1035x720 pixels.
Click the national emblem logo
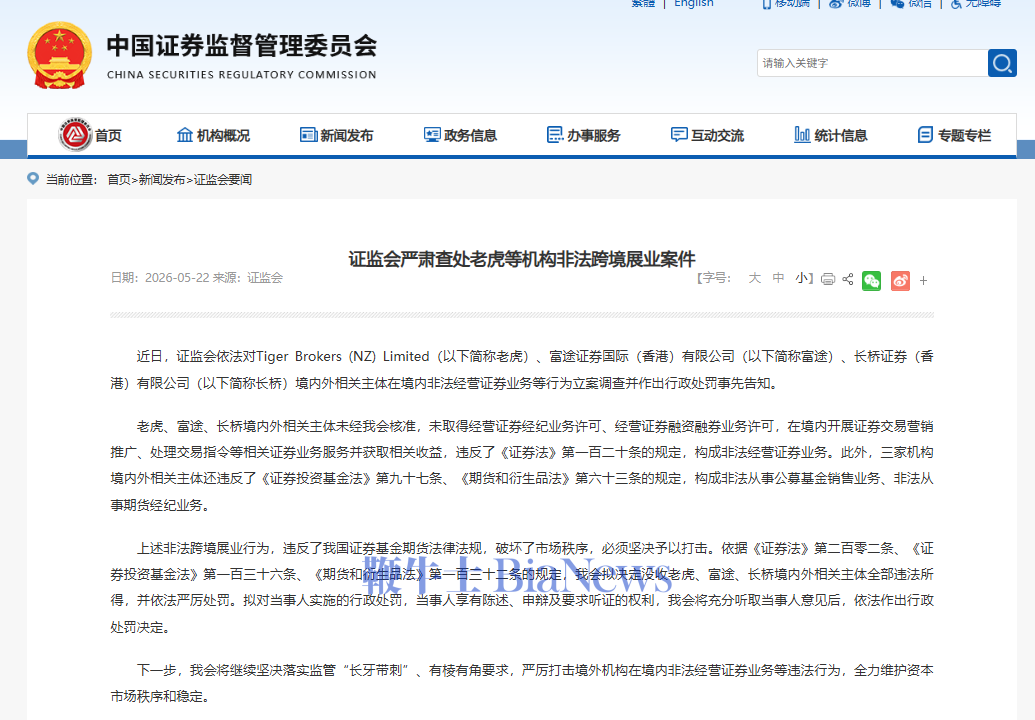59,55
